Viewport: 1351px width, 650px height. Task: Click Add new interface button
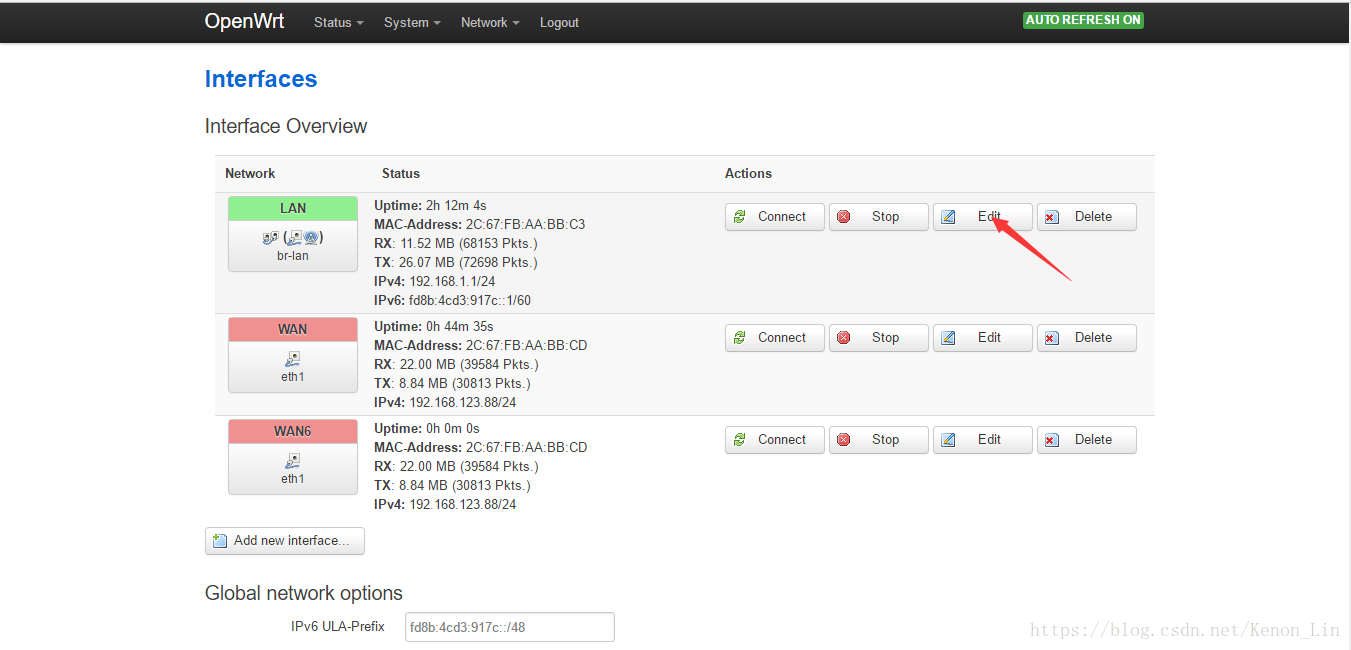(285, 541)
